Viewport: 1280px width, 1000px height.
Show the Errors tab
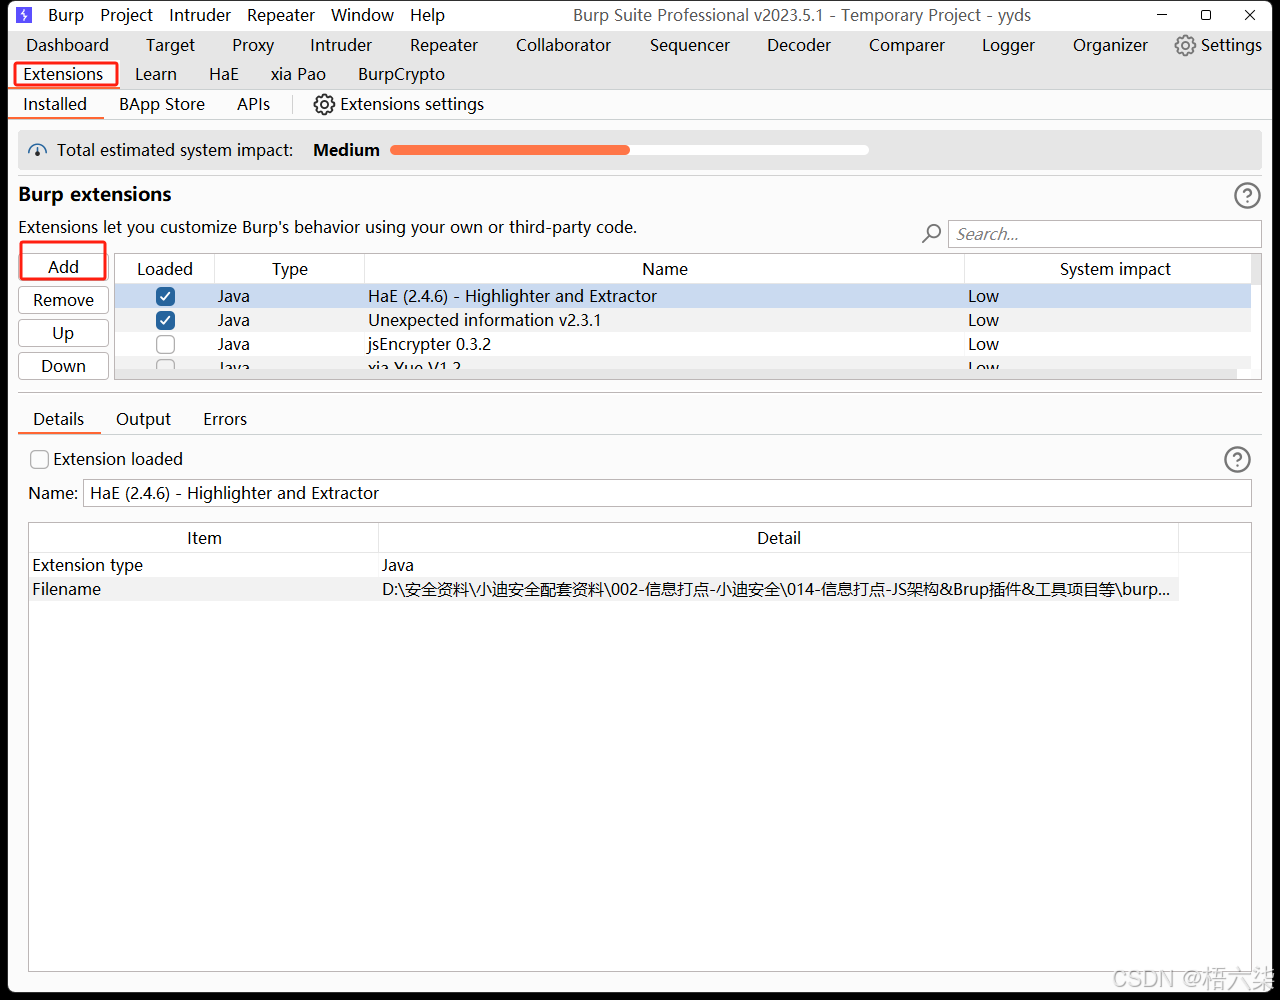pos(225,419)
